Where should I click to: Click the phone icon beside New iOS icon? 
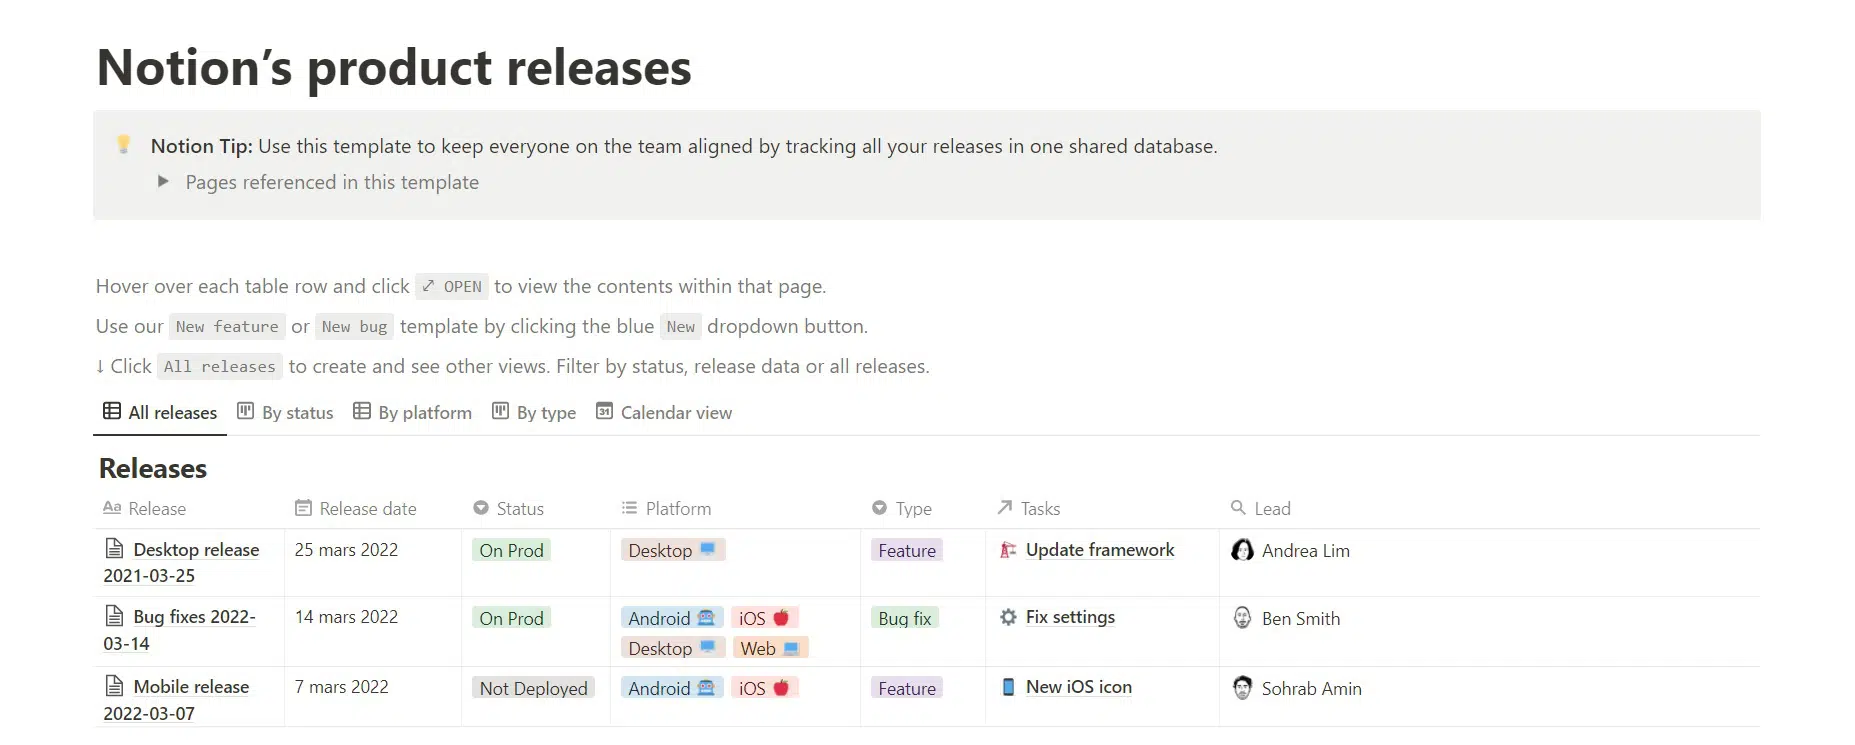point(1008,687)
